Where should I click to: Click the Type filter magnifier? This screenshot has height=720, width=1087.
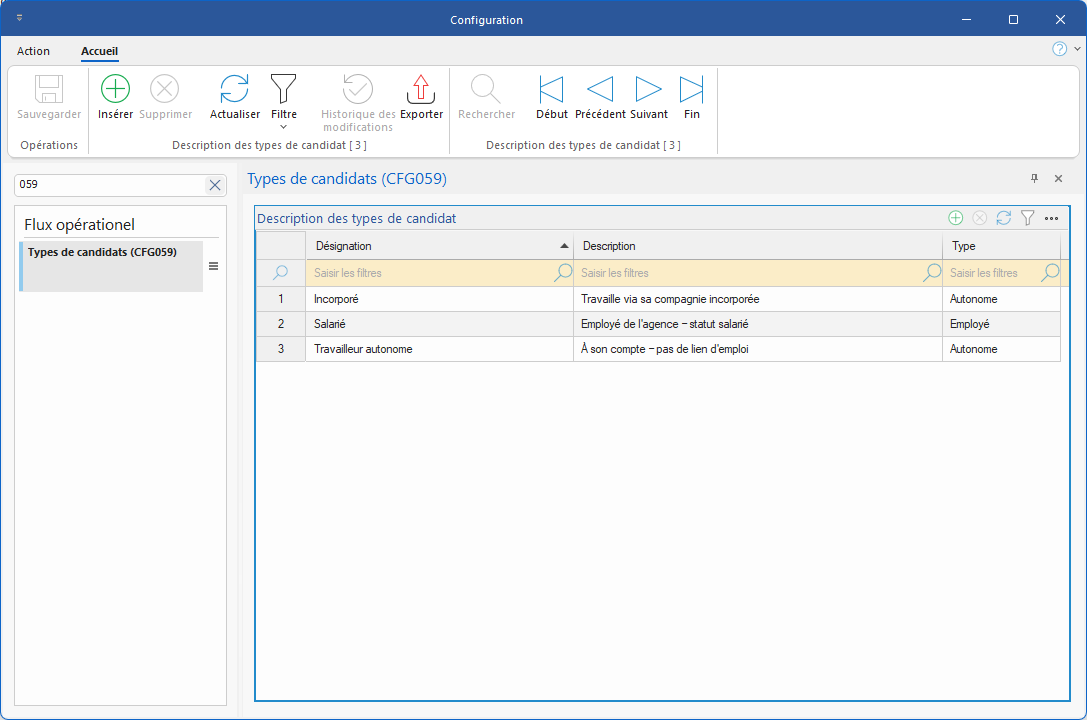pyautogui.click(x=1050, y=272)
